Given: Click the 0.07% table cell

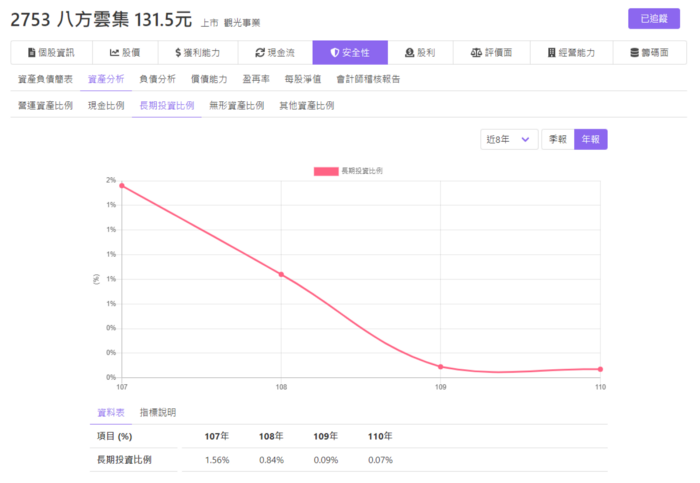Looking at the screenshot, I should (x=380, y=460).
